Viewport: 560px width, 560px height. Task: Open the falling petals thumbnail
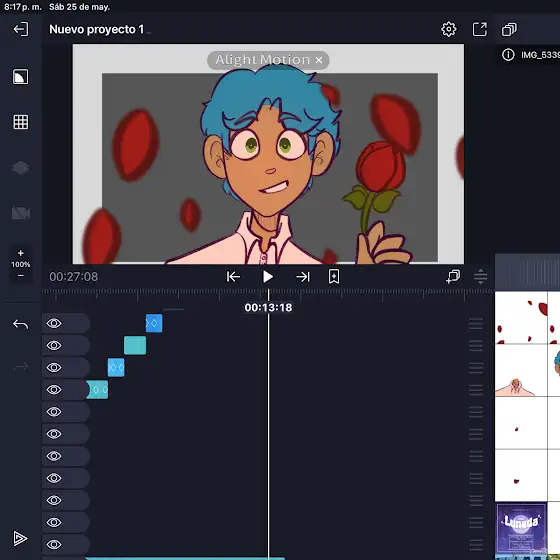click(521, 318)
